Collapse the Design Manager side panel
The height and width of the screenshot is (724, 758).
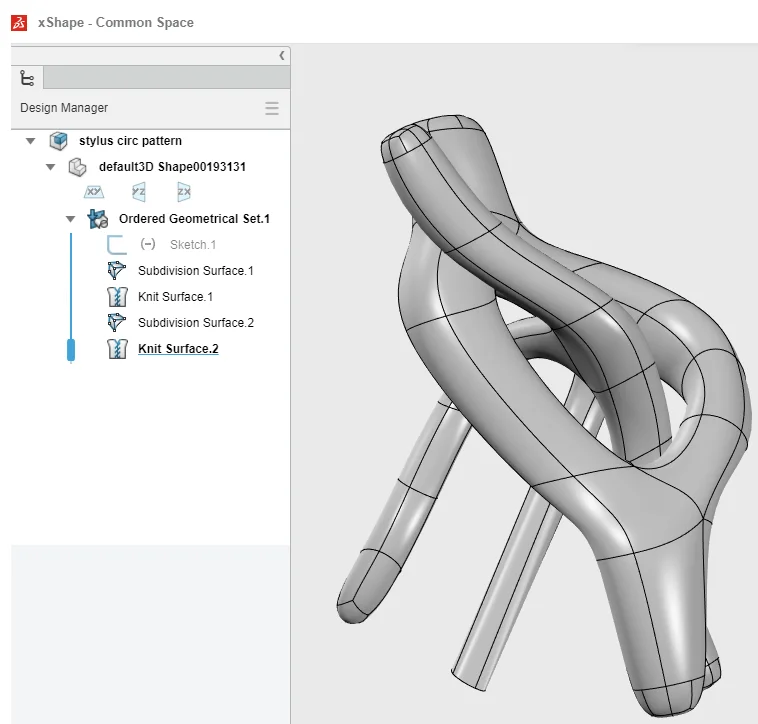coord(281,56)
